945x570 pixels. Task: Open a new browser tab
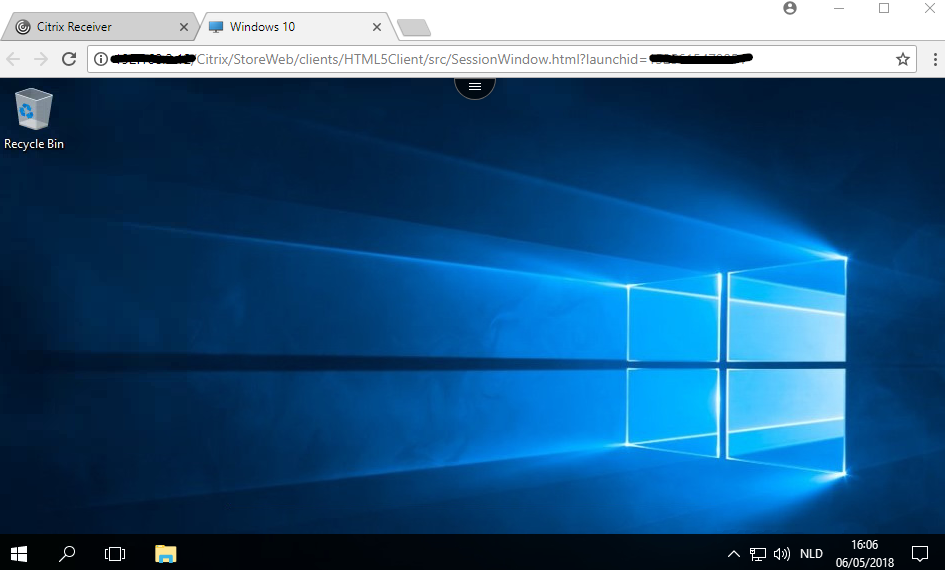pos(414,28)
